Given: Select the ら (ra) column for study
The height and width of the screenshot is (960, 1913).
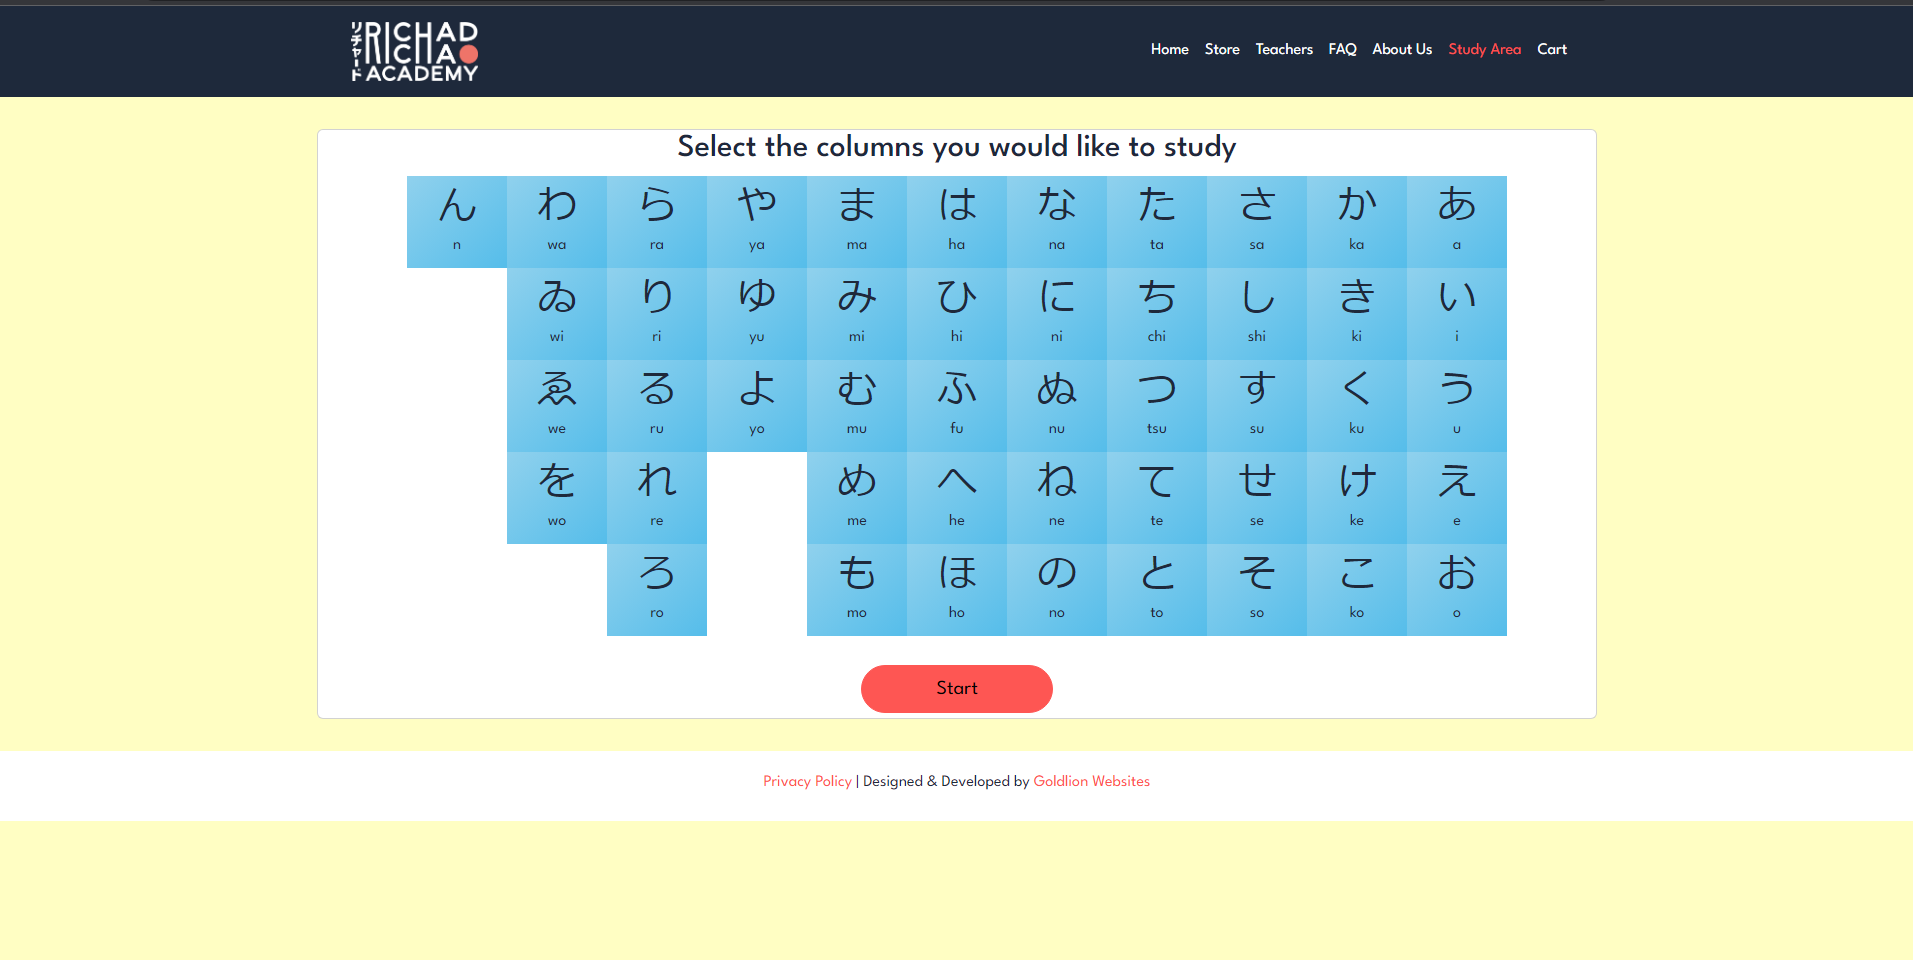Looking at the screenshot, I should coord(656,220).
